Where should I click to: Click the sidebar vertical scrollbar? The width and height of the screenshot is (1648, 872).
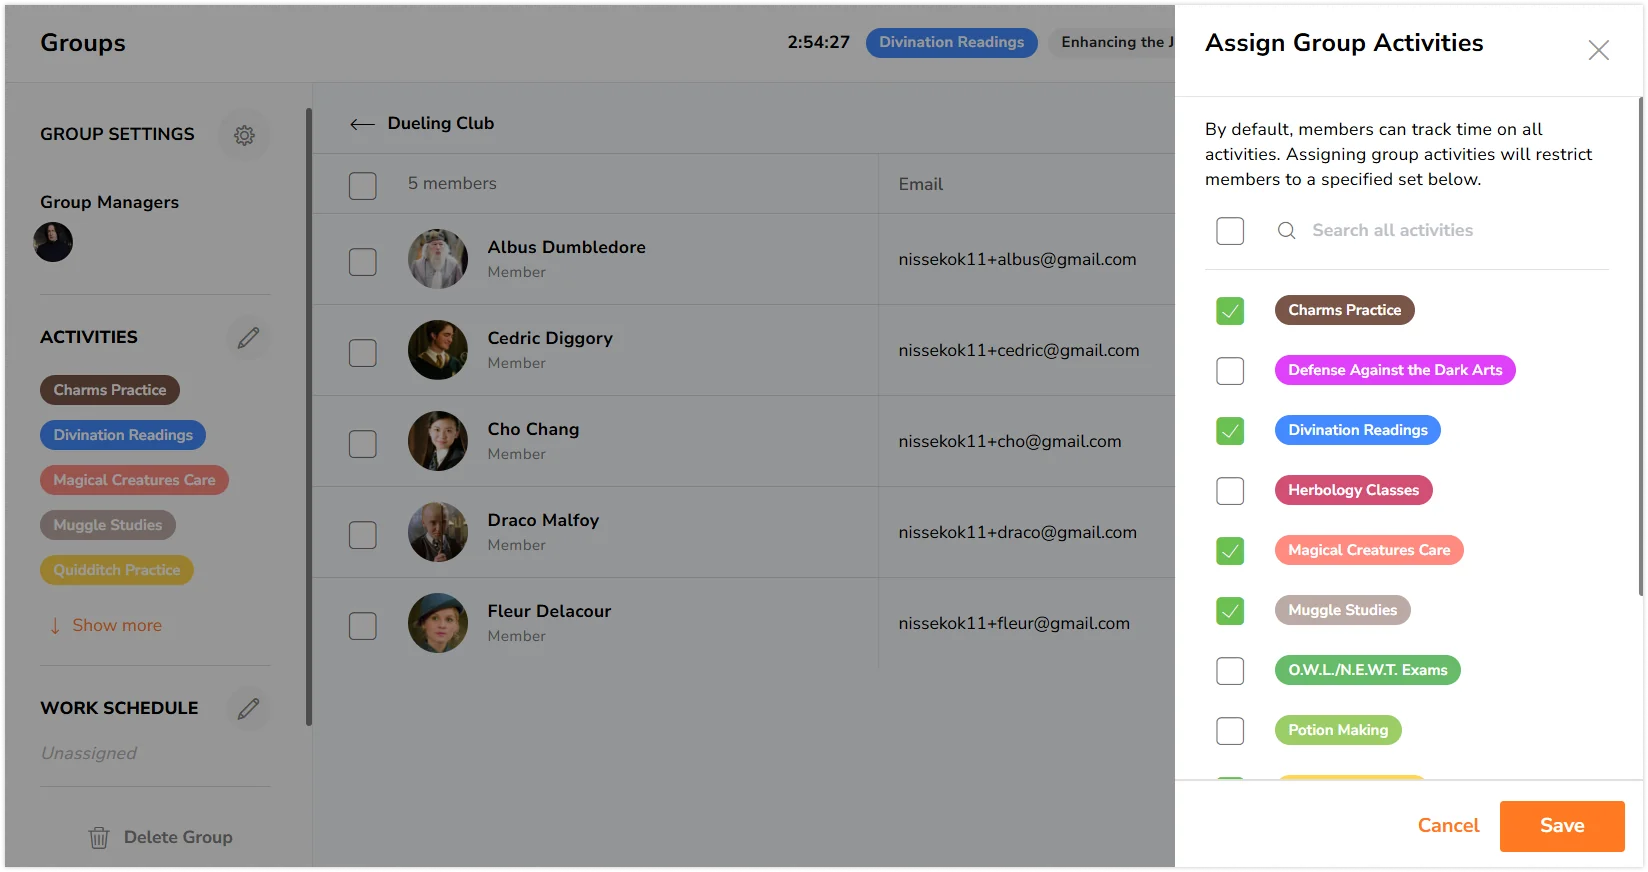309,417
